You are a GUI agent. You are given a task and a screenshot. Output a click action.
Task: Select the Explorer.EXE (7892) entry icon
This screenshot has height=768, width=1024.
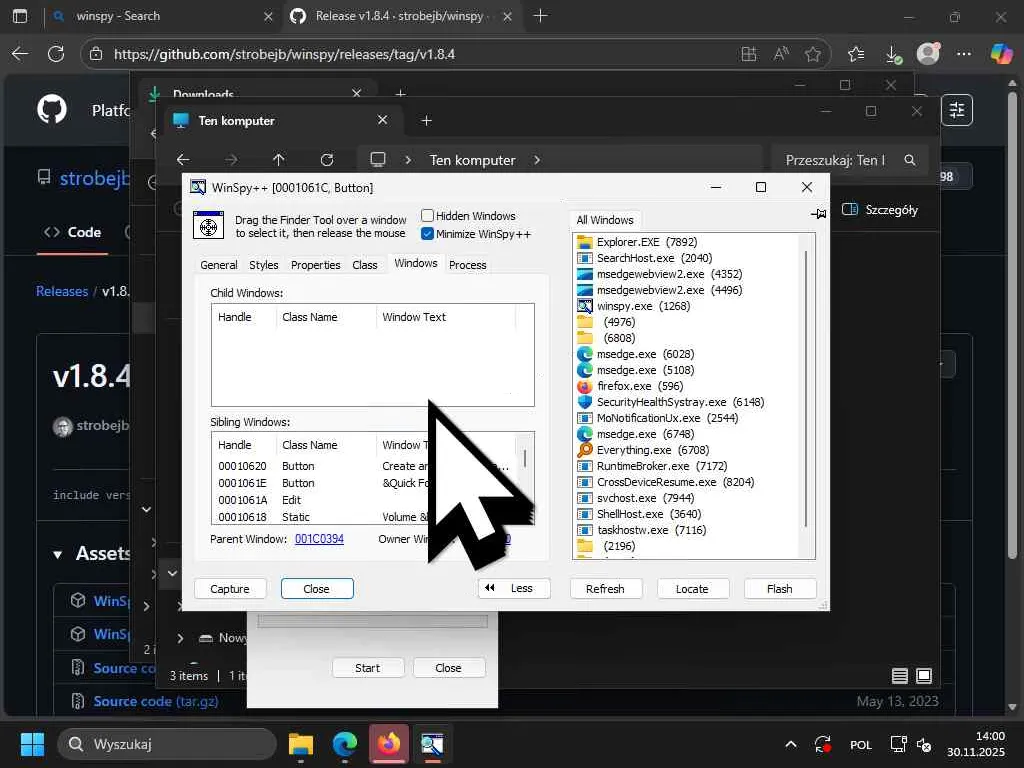pyautogui.click(x=584, y=242)
